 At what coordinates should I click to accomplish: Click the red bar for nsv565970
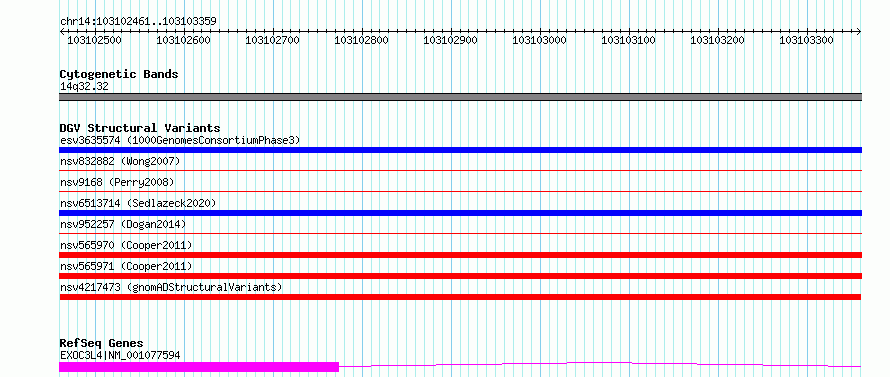pyautogui.click(x=460, y=255)
